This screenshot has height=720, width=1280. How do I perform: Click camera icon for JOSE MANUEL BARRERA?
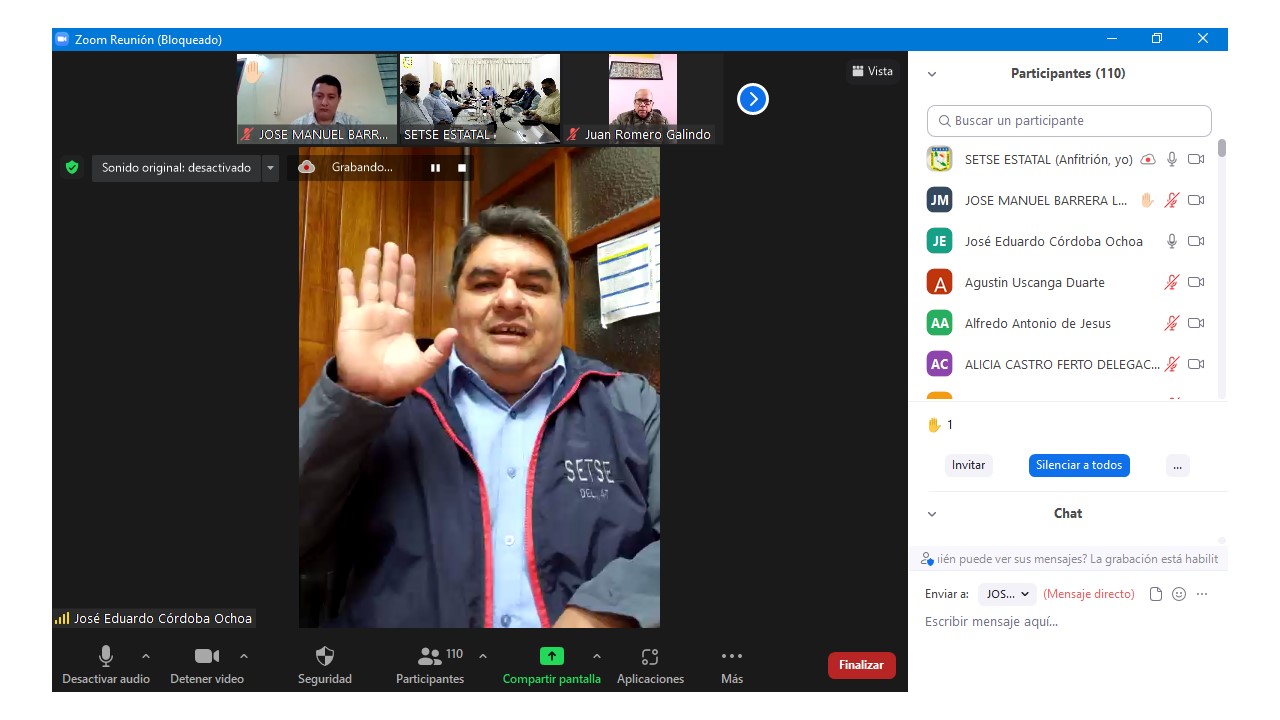click(1196, 200)
